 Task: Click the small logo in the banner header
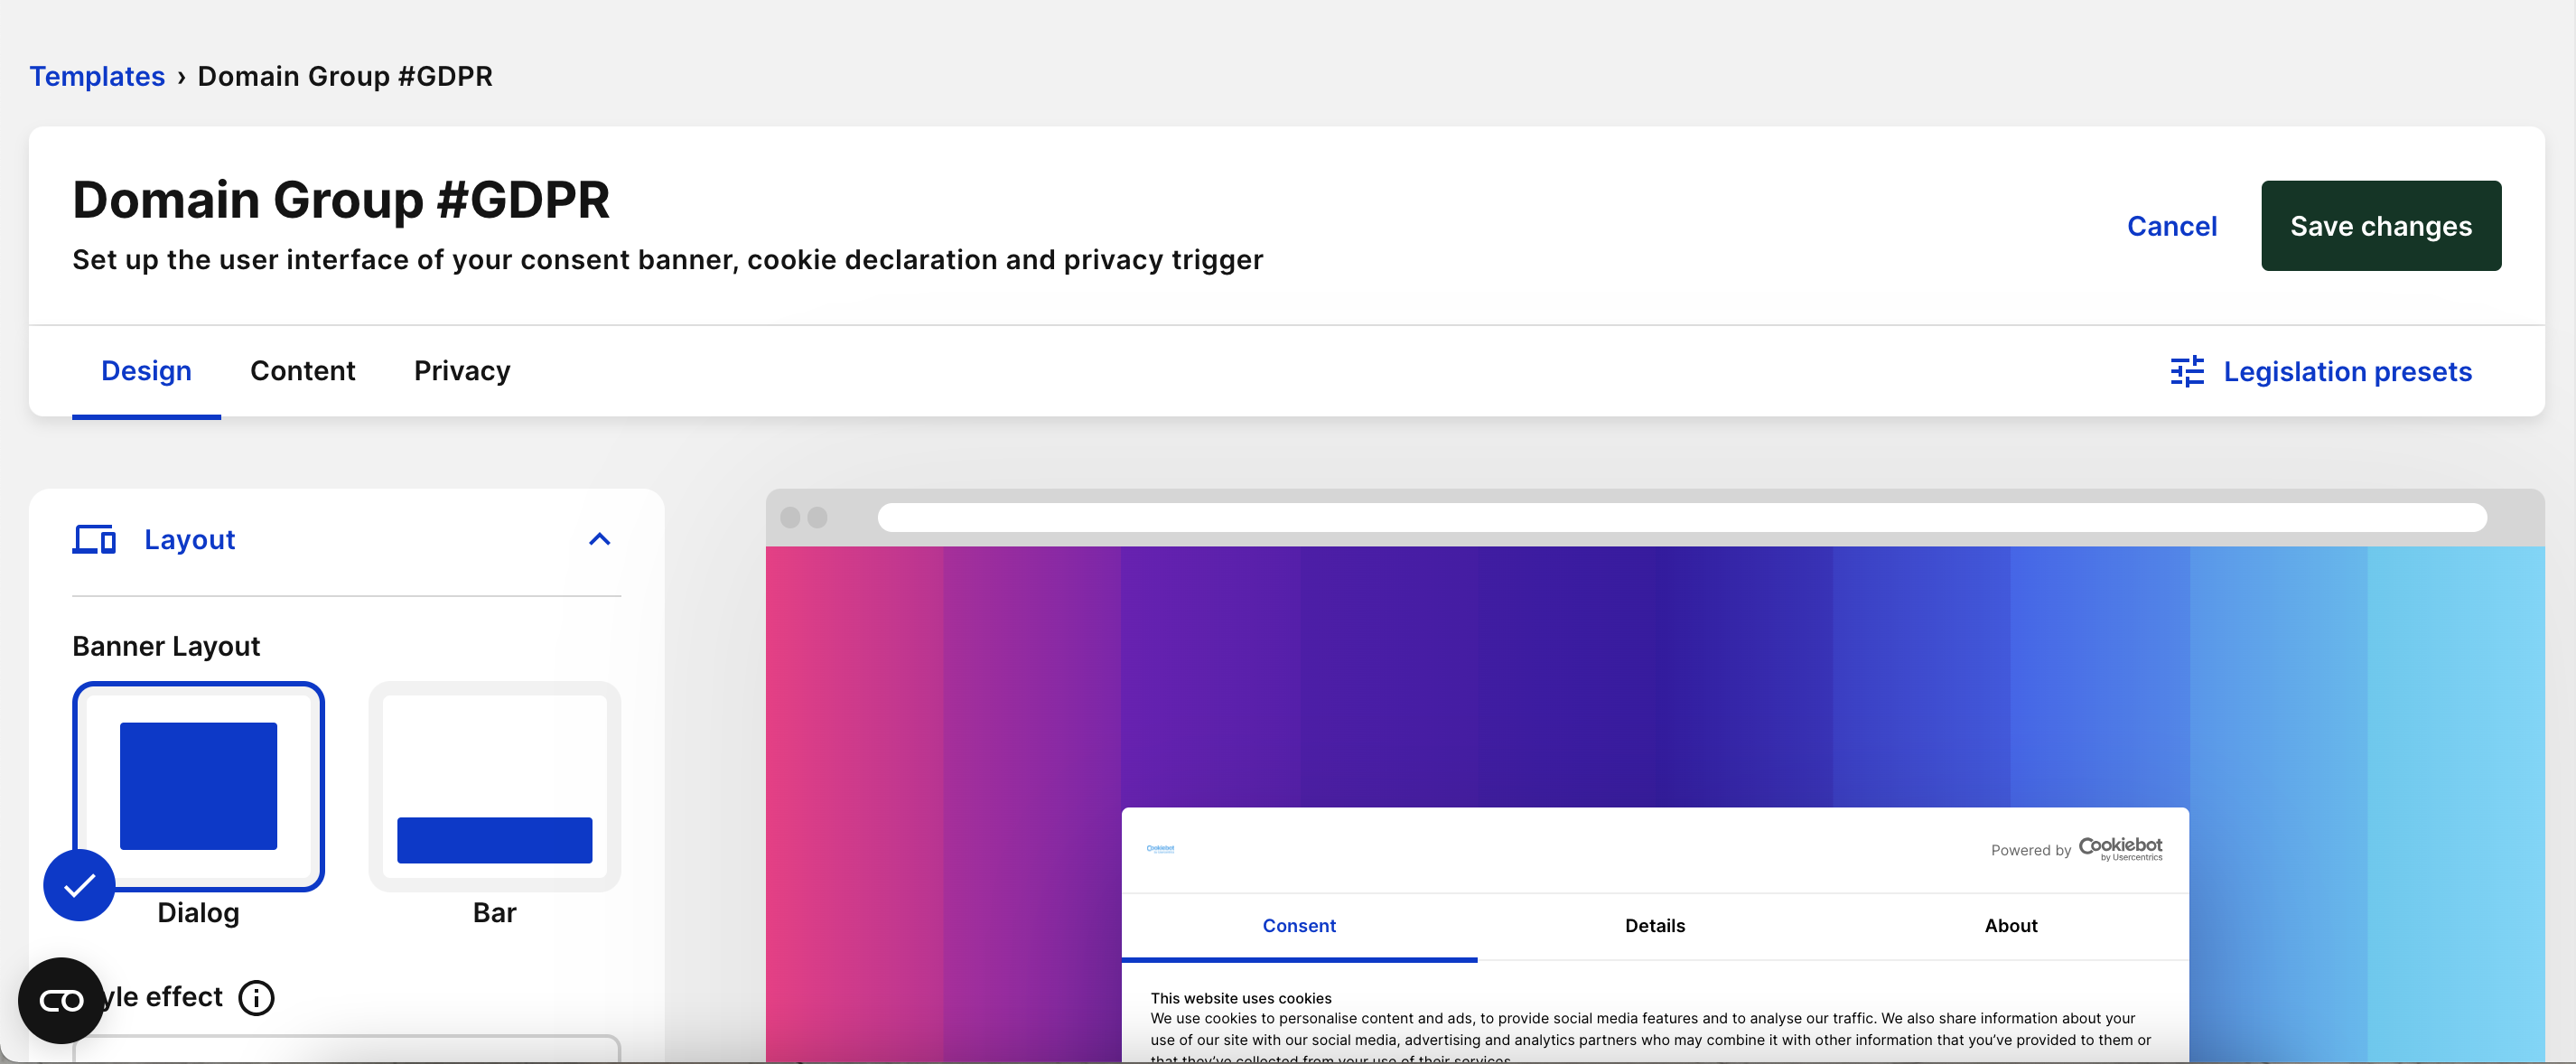point(1160,848)
